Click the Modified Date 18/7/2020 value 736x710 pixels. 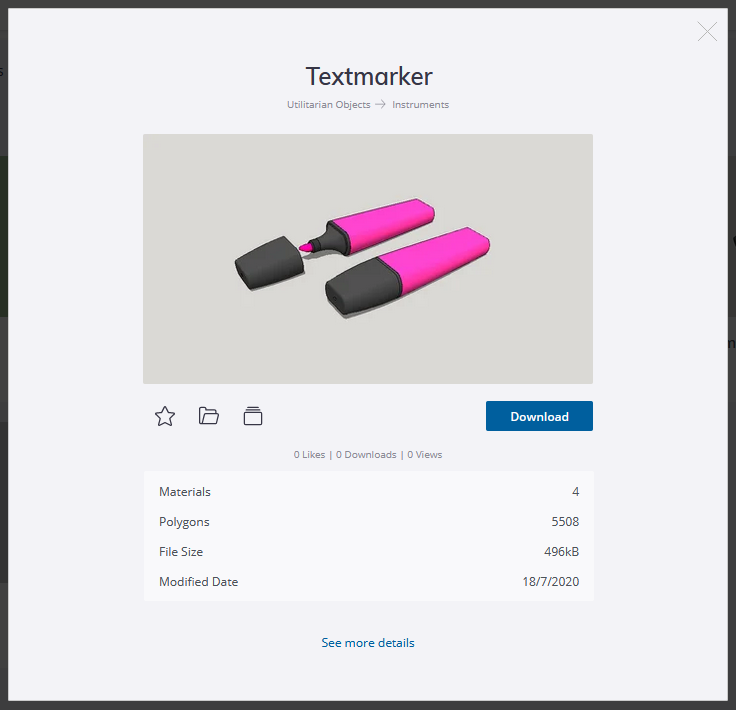coord(551,581)
